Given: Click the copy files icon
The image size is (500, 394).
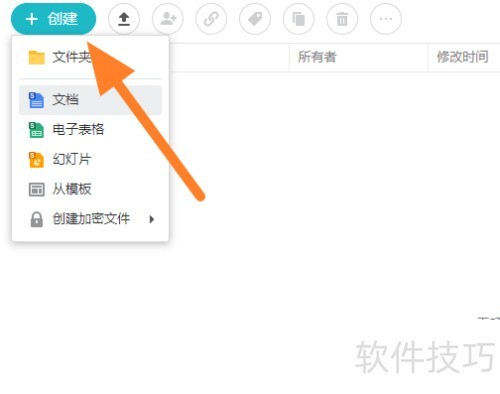Looking at the screenshot, I should (299, 19).
